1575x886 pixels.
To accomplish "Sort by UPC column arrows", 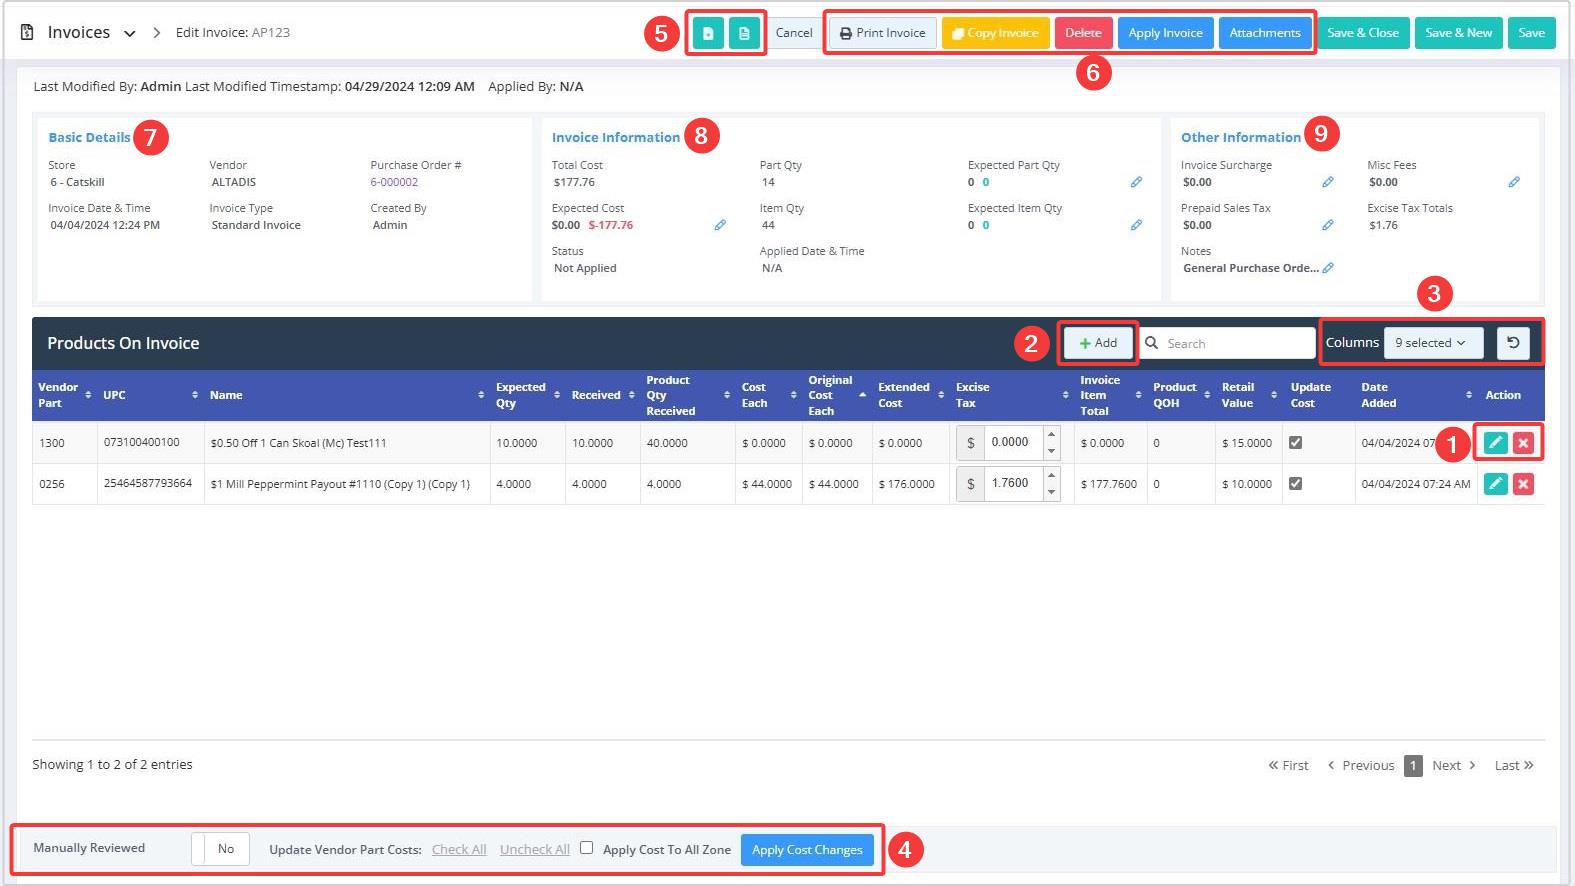I will click(195, 395).
